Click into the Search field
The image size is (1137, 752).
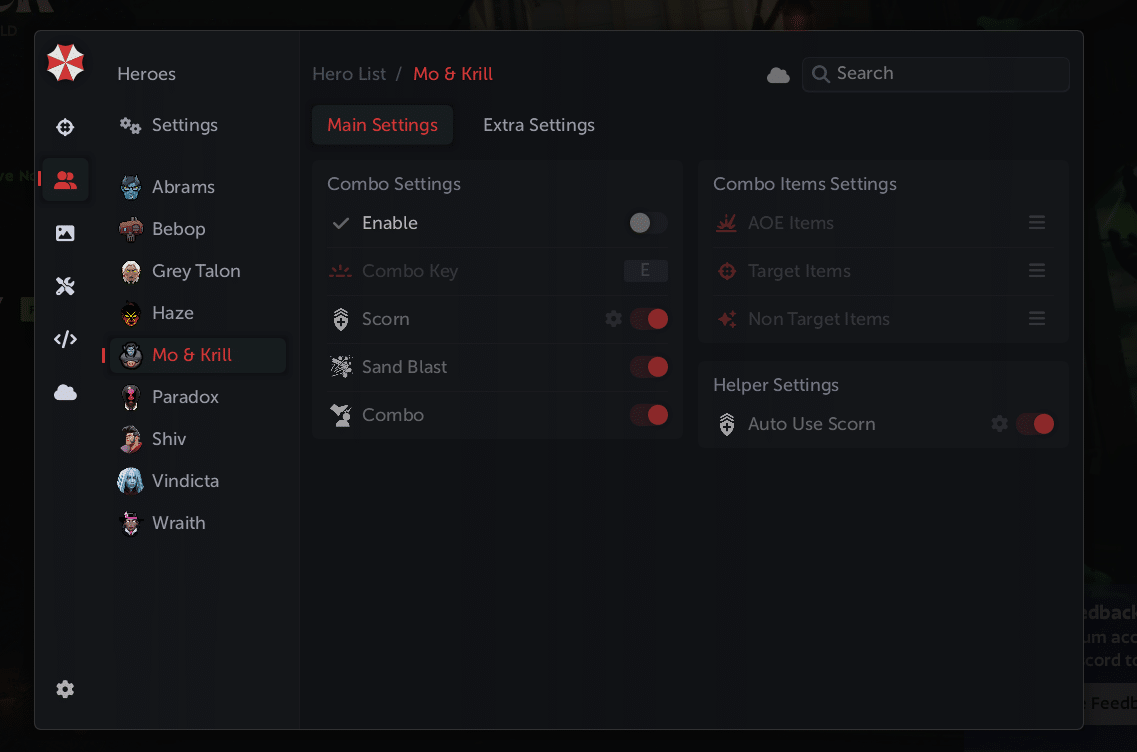[945, 74]
